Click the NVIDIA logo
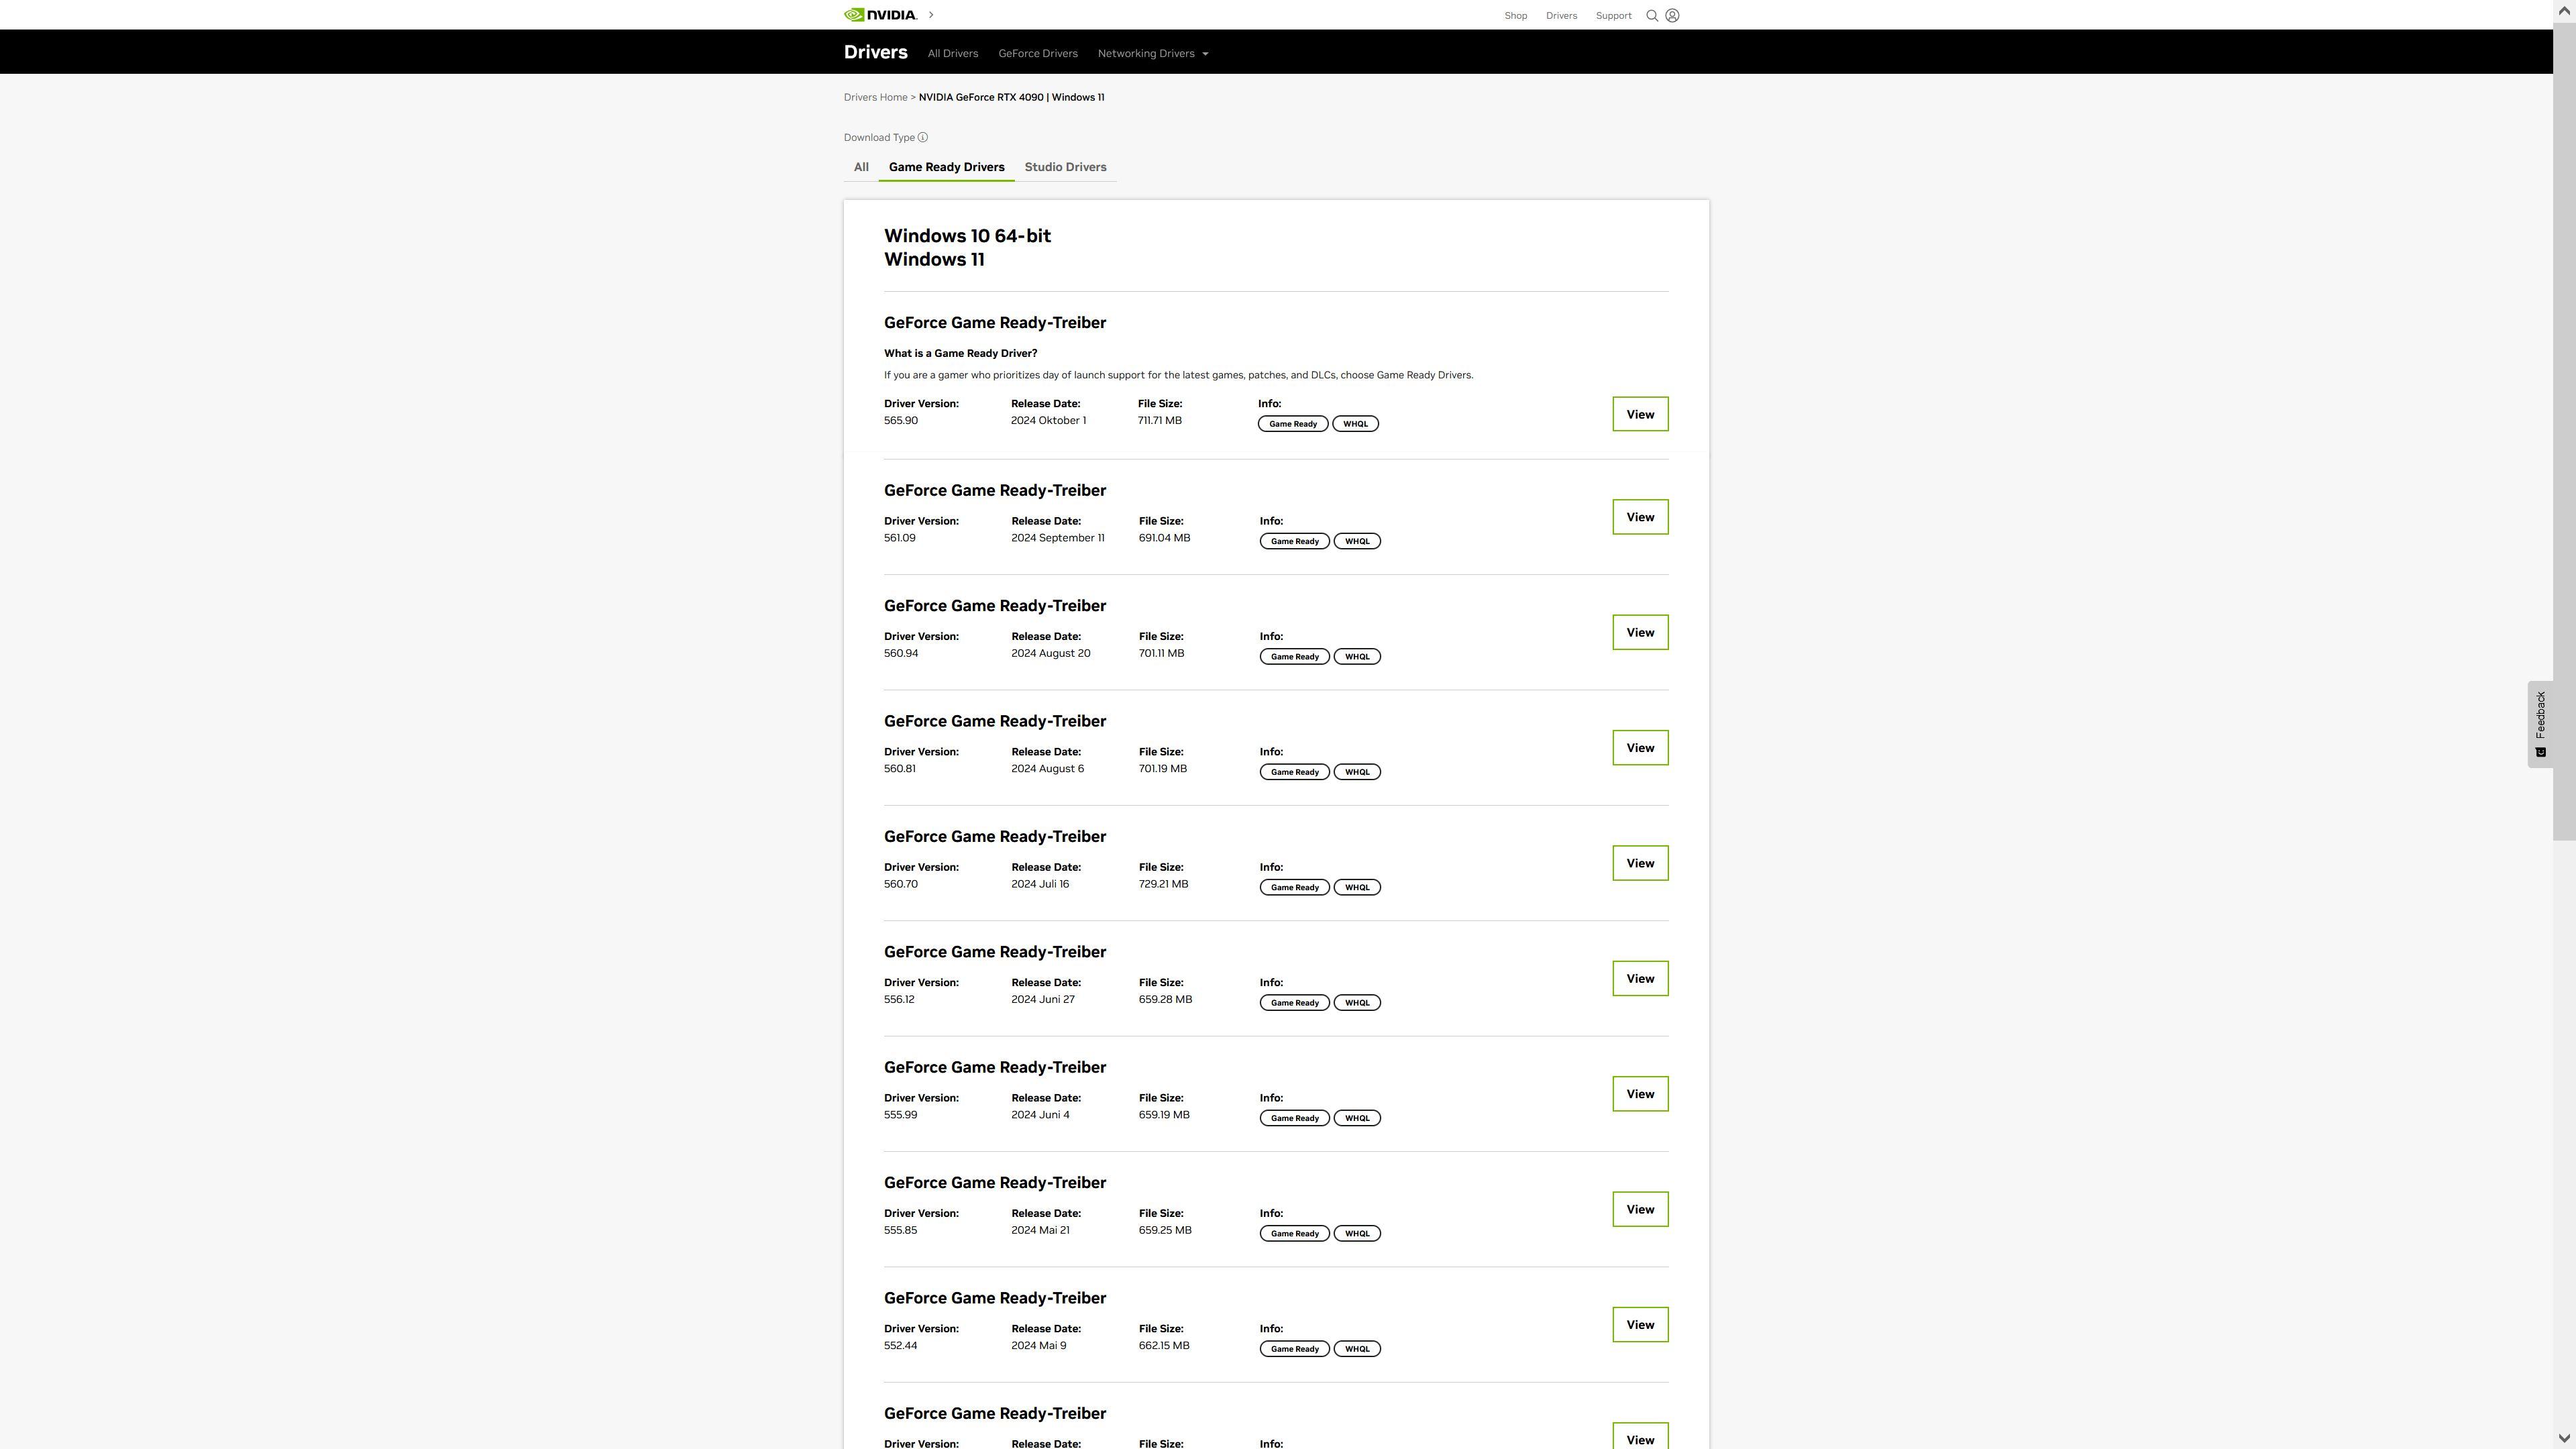This screenshot has height=1449, width=2576. [x=880, y=15]
